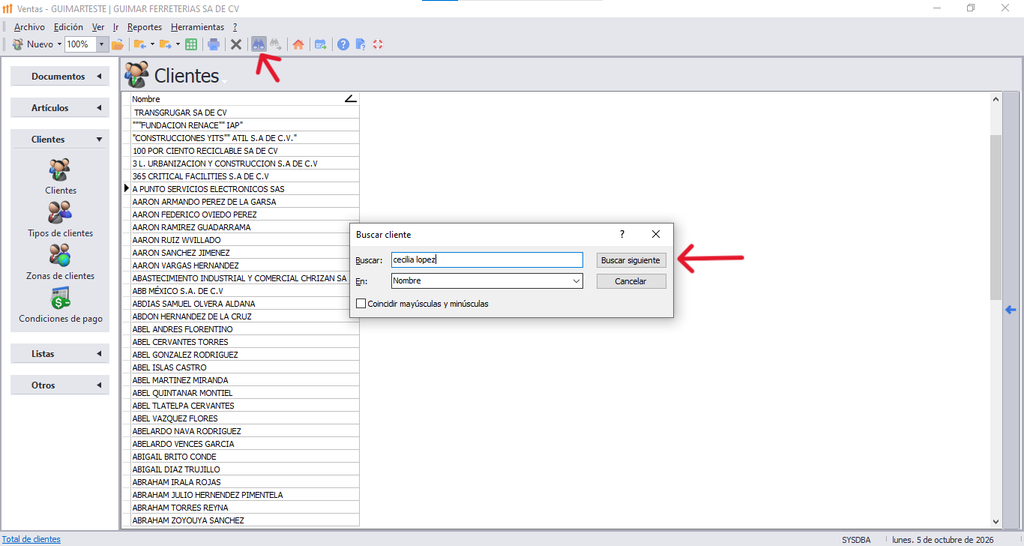
Task: Click the green spreadsheet export icon
Action: [191, 44]
